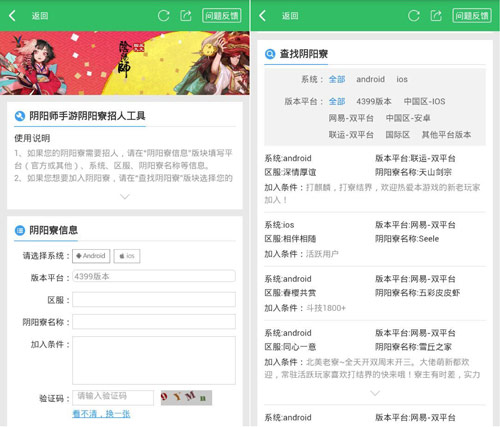The image size is (500, 427).
Task: Tap the back arrow on the right screen
Action: point(263,16)
